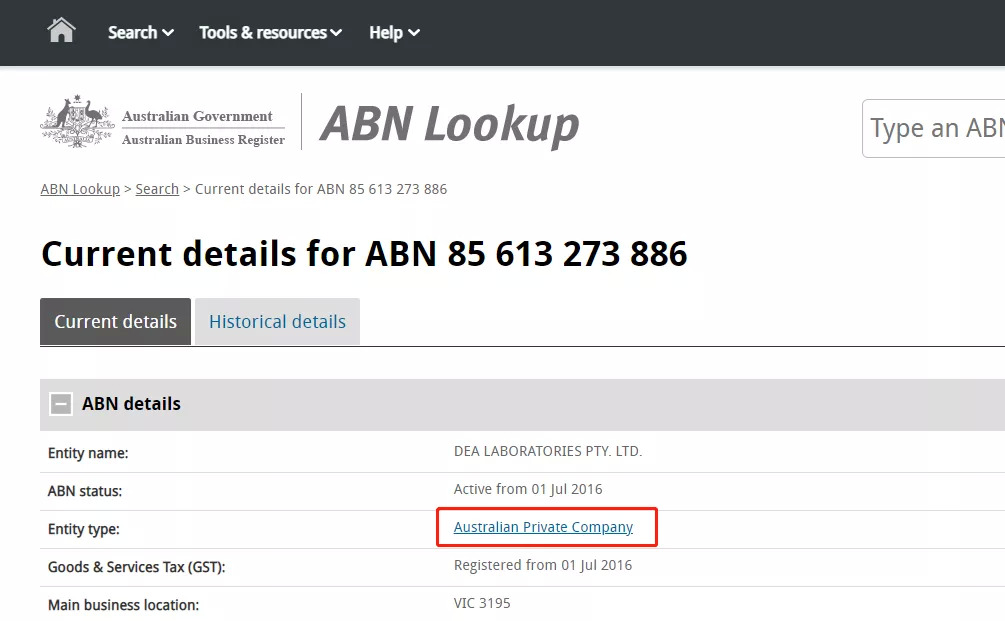Go to the Search breadcrumb link

(x=157, y=189)
